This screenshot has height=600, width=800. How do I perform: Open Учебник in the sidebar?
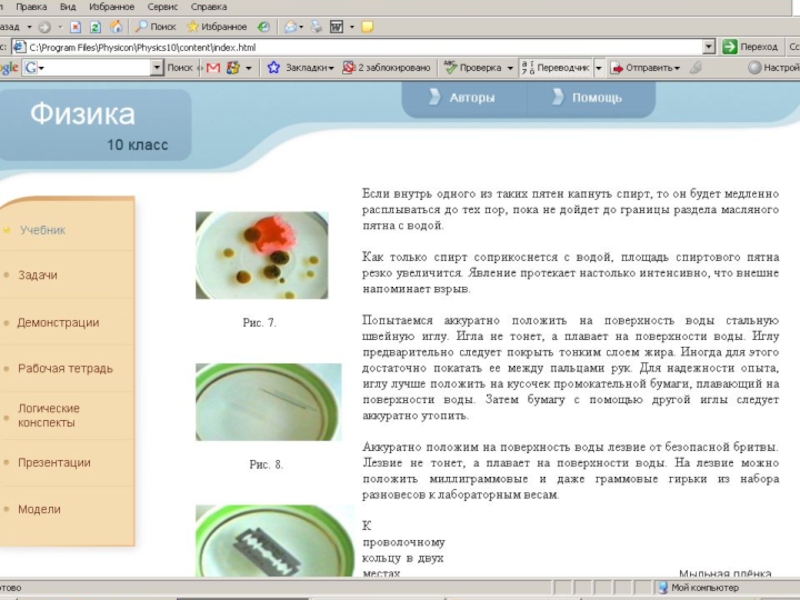coord(43,230)
